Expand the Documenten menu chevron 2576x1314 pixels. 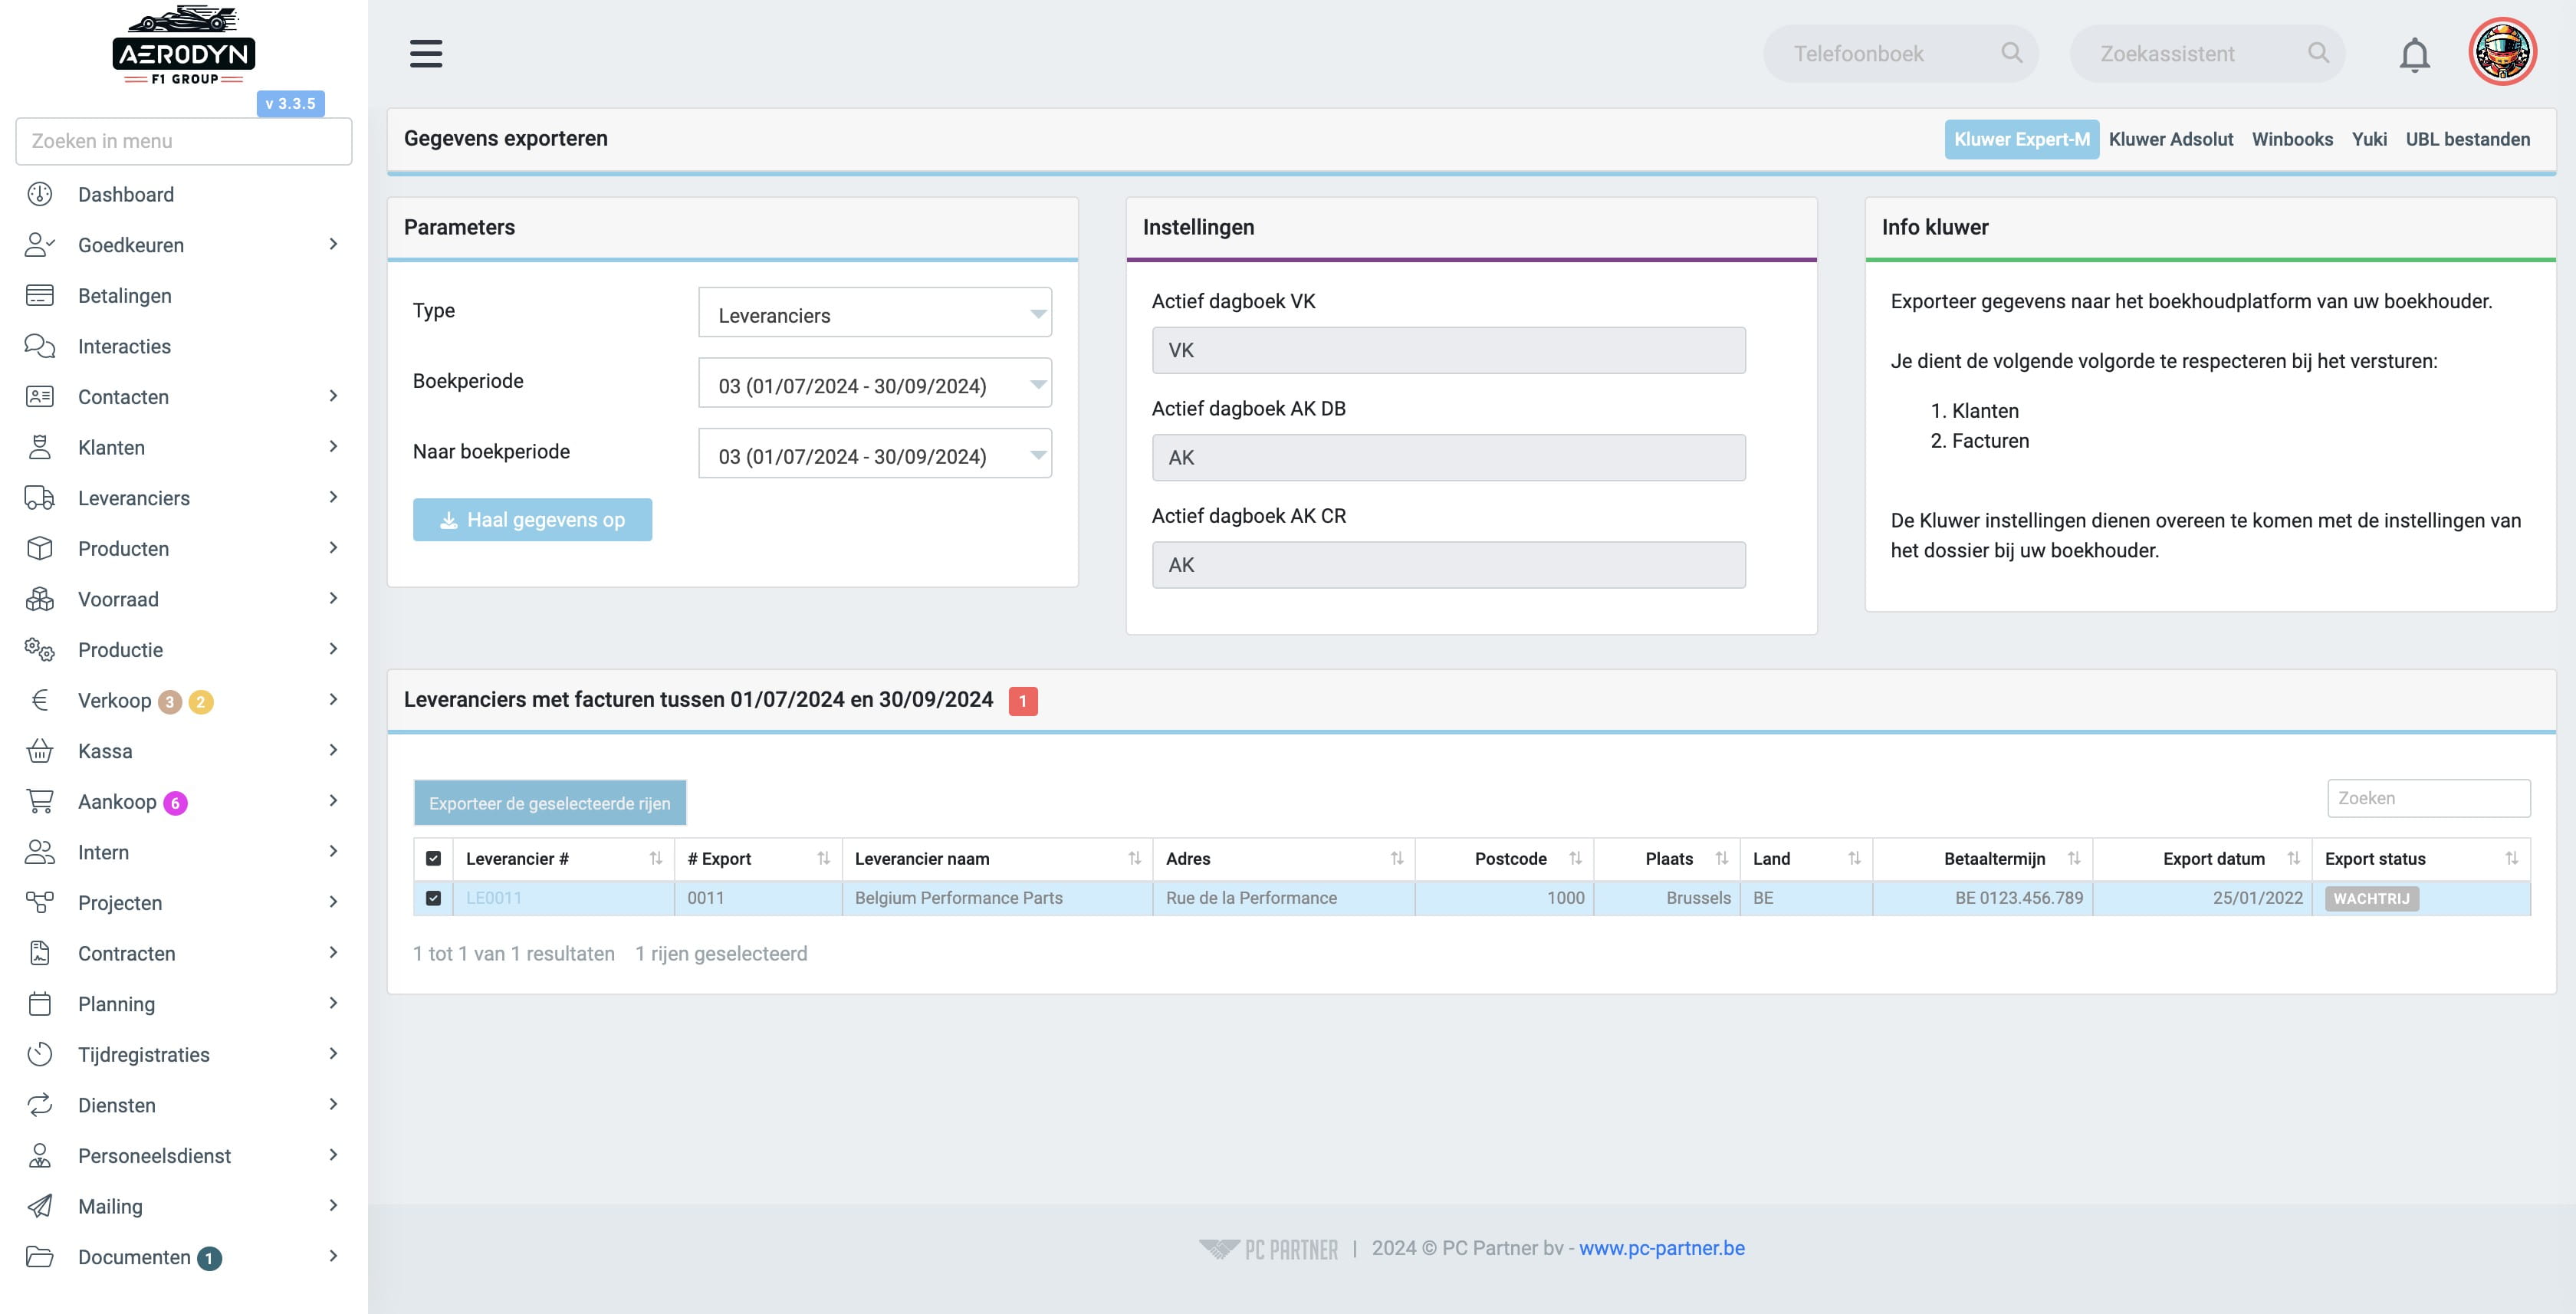333,1256
